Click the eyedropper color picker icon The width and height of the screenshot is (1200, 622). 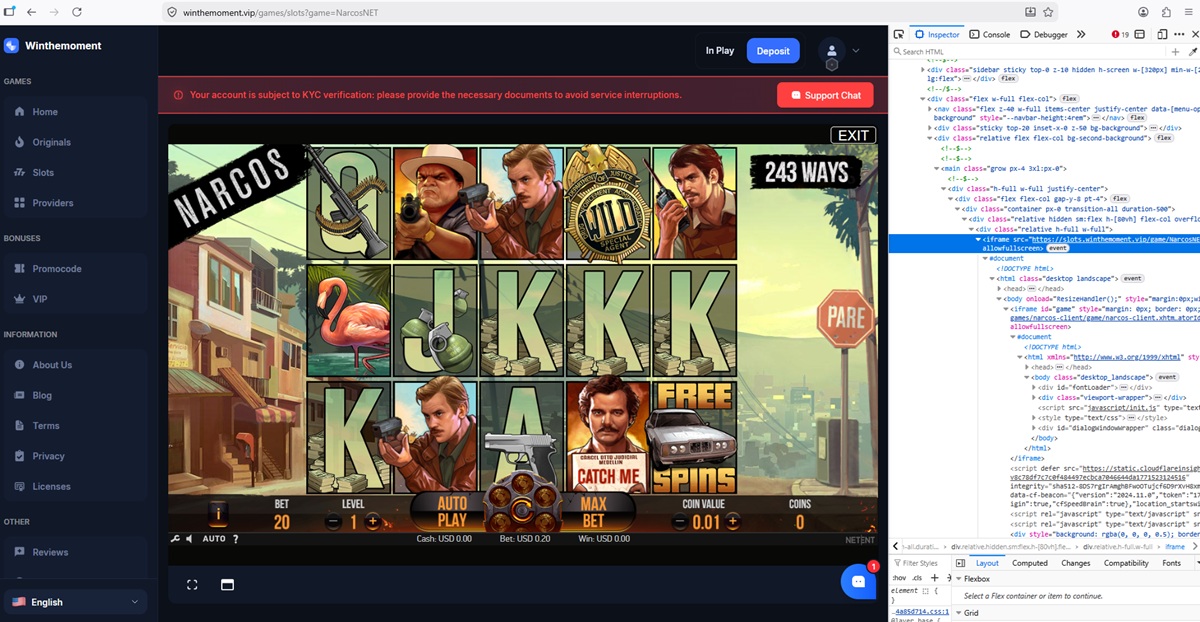(x=1192, y=51)
